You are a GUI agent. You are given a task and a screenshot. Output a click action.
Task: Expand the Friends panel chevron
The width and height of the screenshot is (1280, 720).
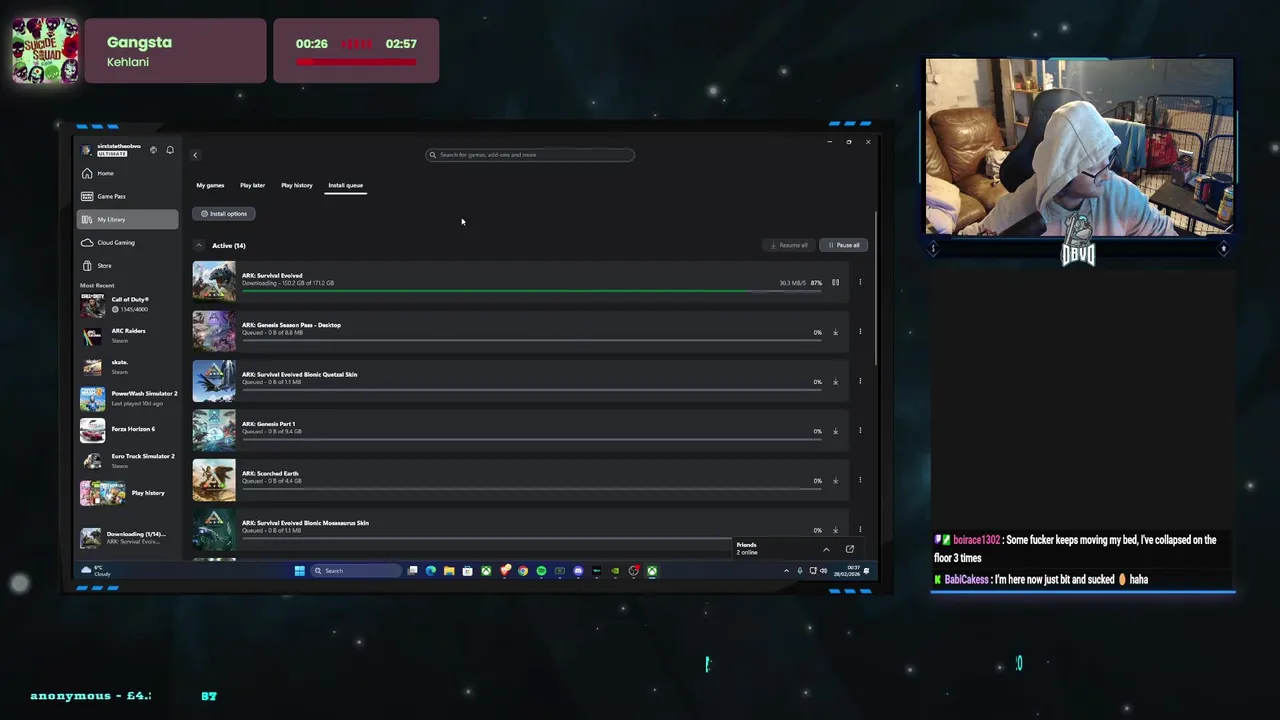tap(826, 549)
